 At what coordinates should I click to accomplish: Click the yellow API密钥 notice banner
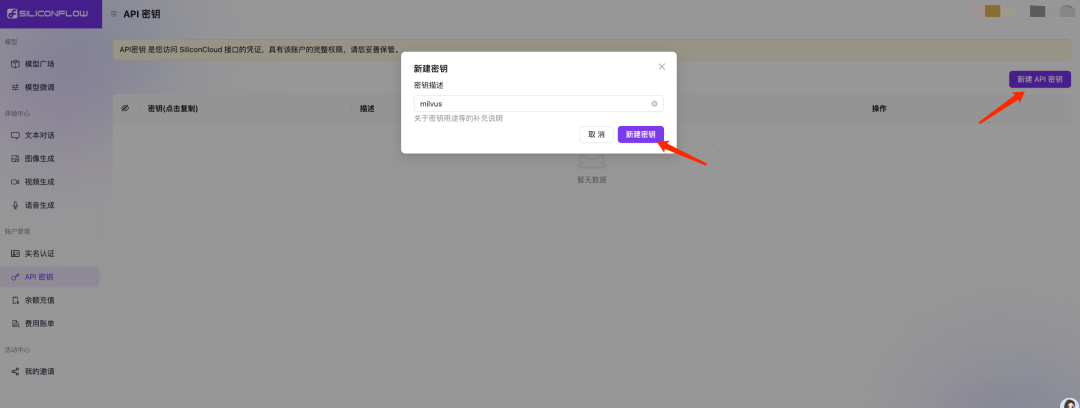pyautogui.click(x=593, y=50)
